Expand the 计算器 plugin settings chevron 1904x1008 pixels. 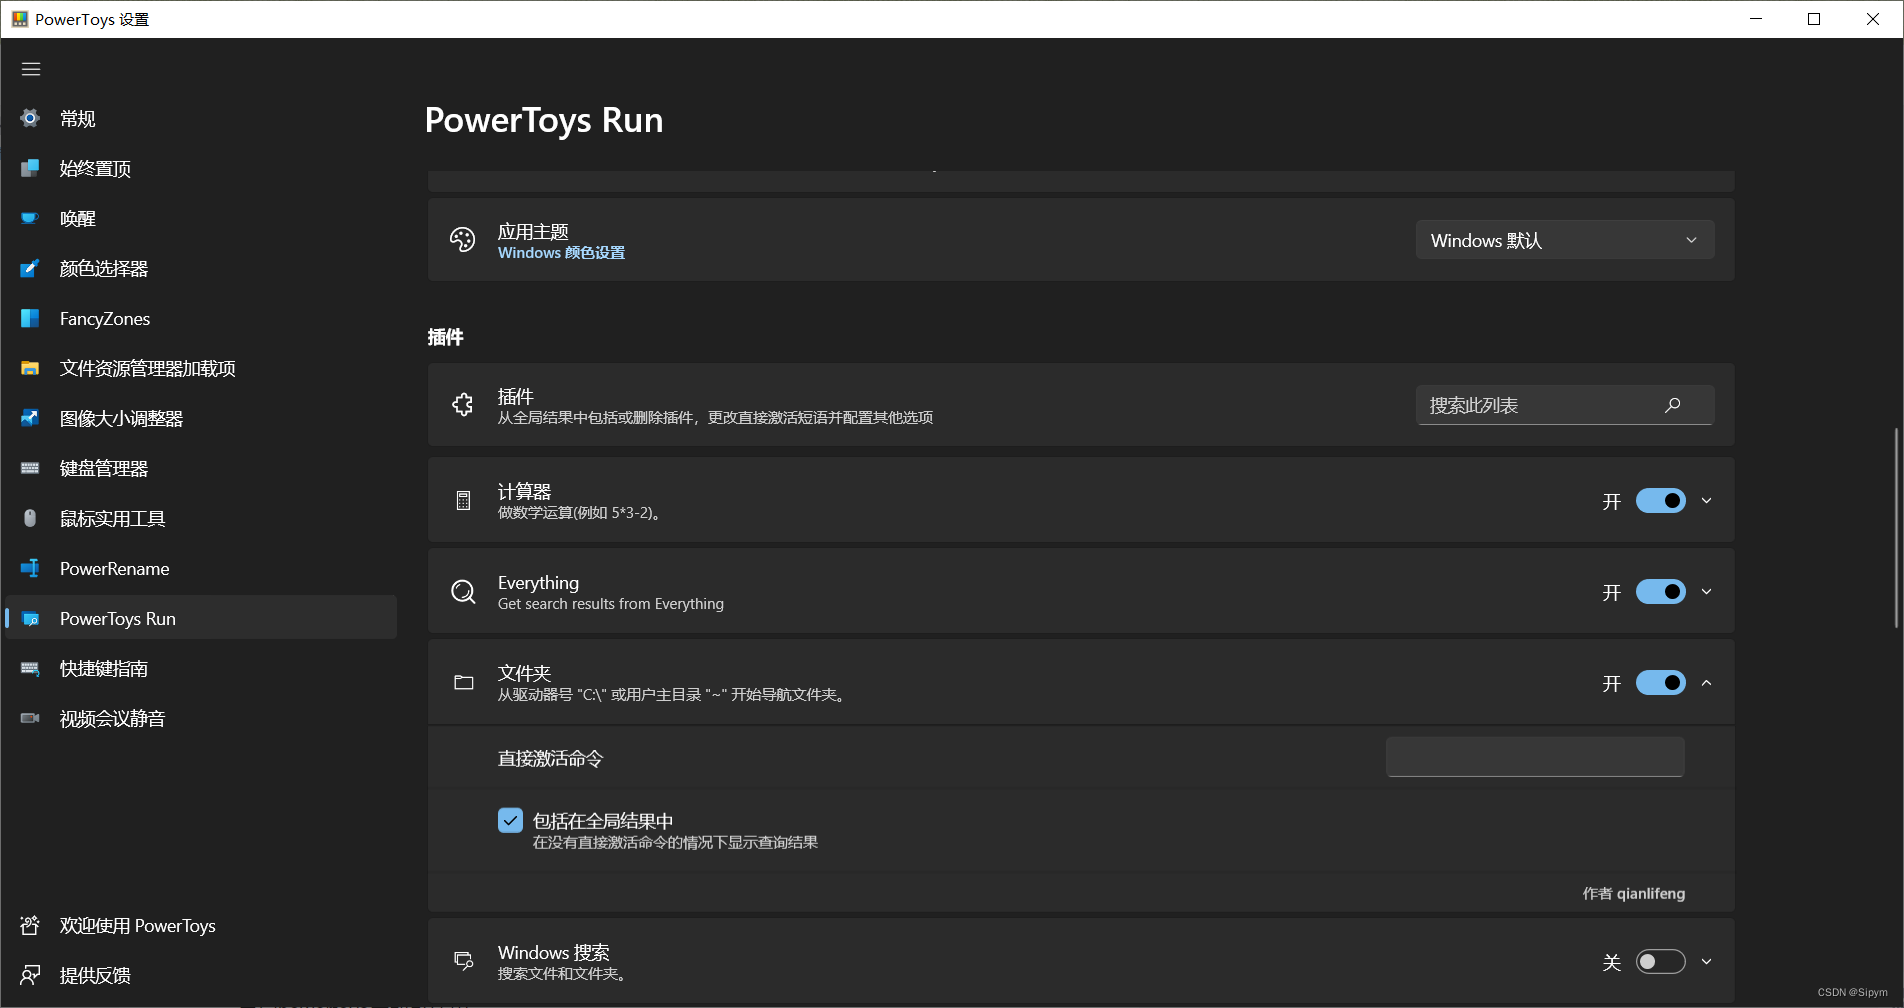click(x=1707, y=501)
